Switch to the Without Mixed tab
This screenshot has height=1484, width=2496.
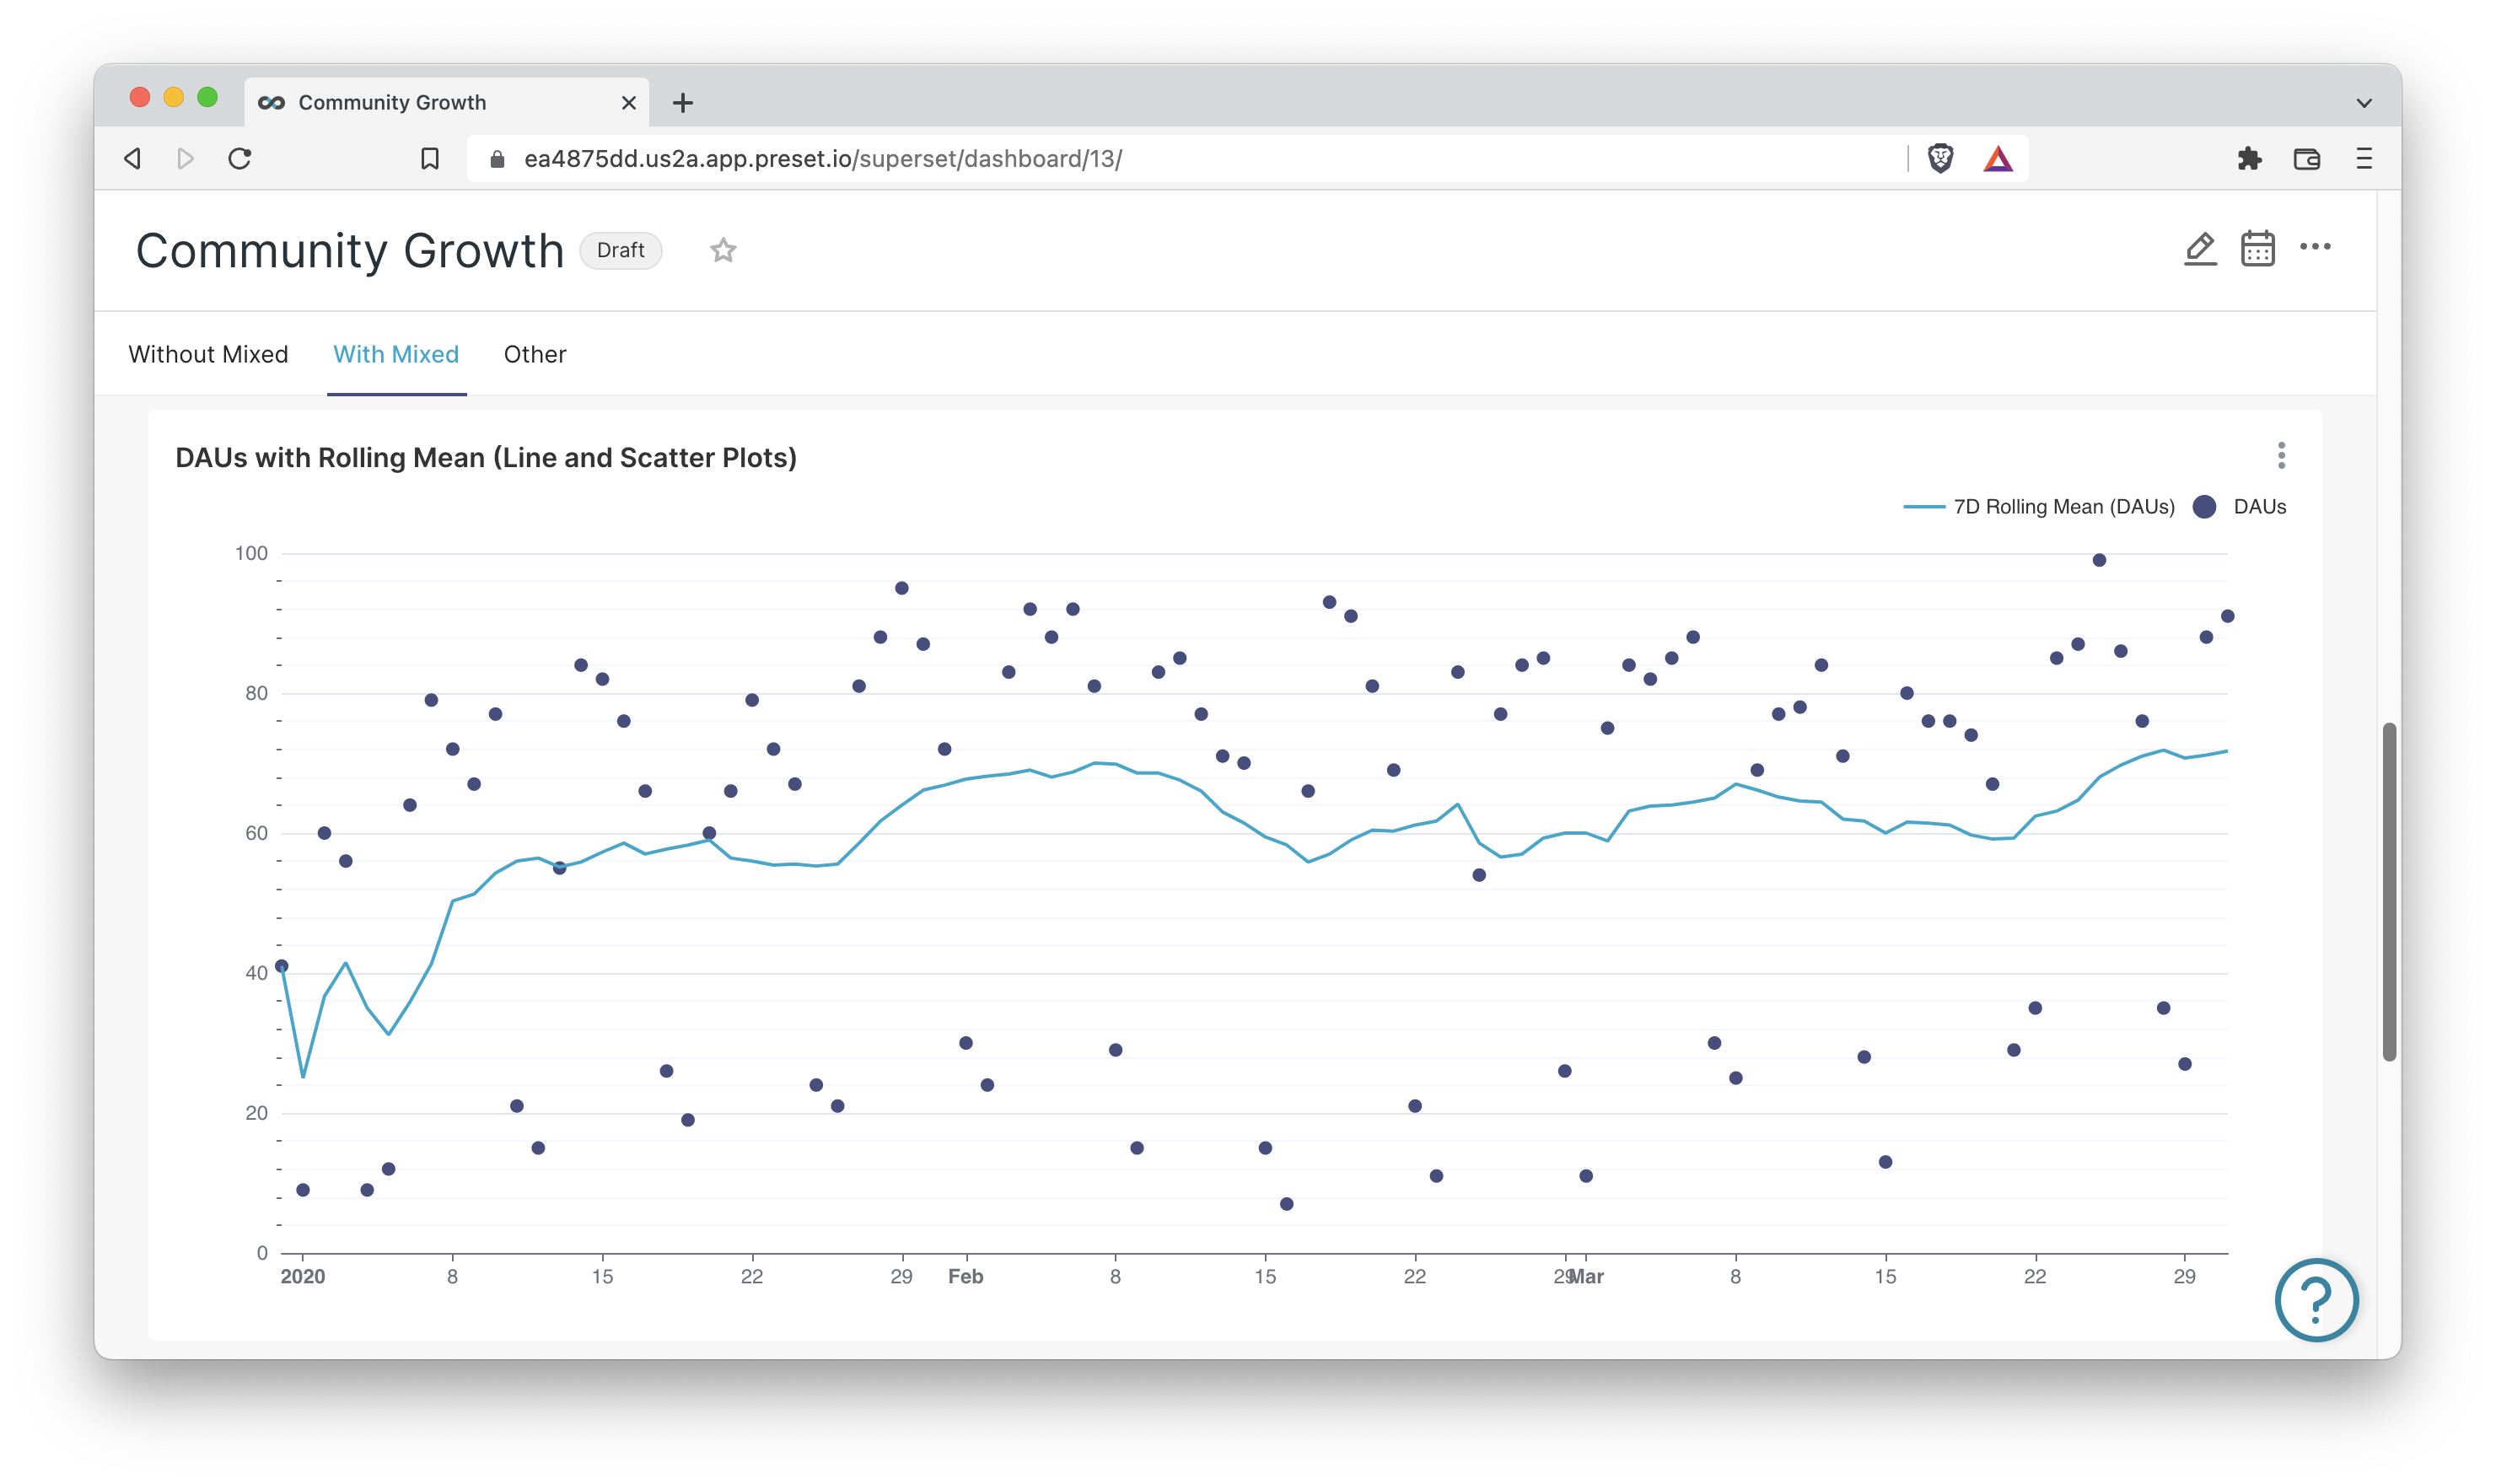click(x=208, y=354)
